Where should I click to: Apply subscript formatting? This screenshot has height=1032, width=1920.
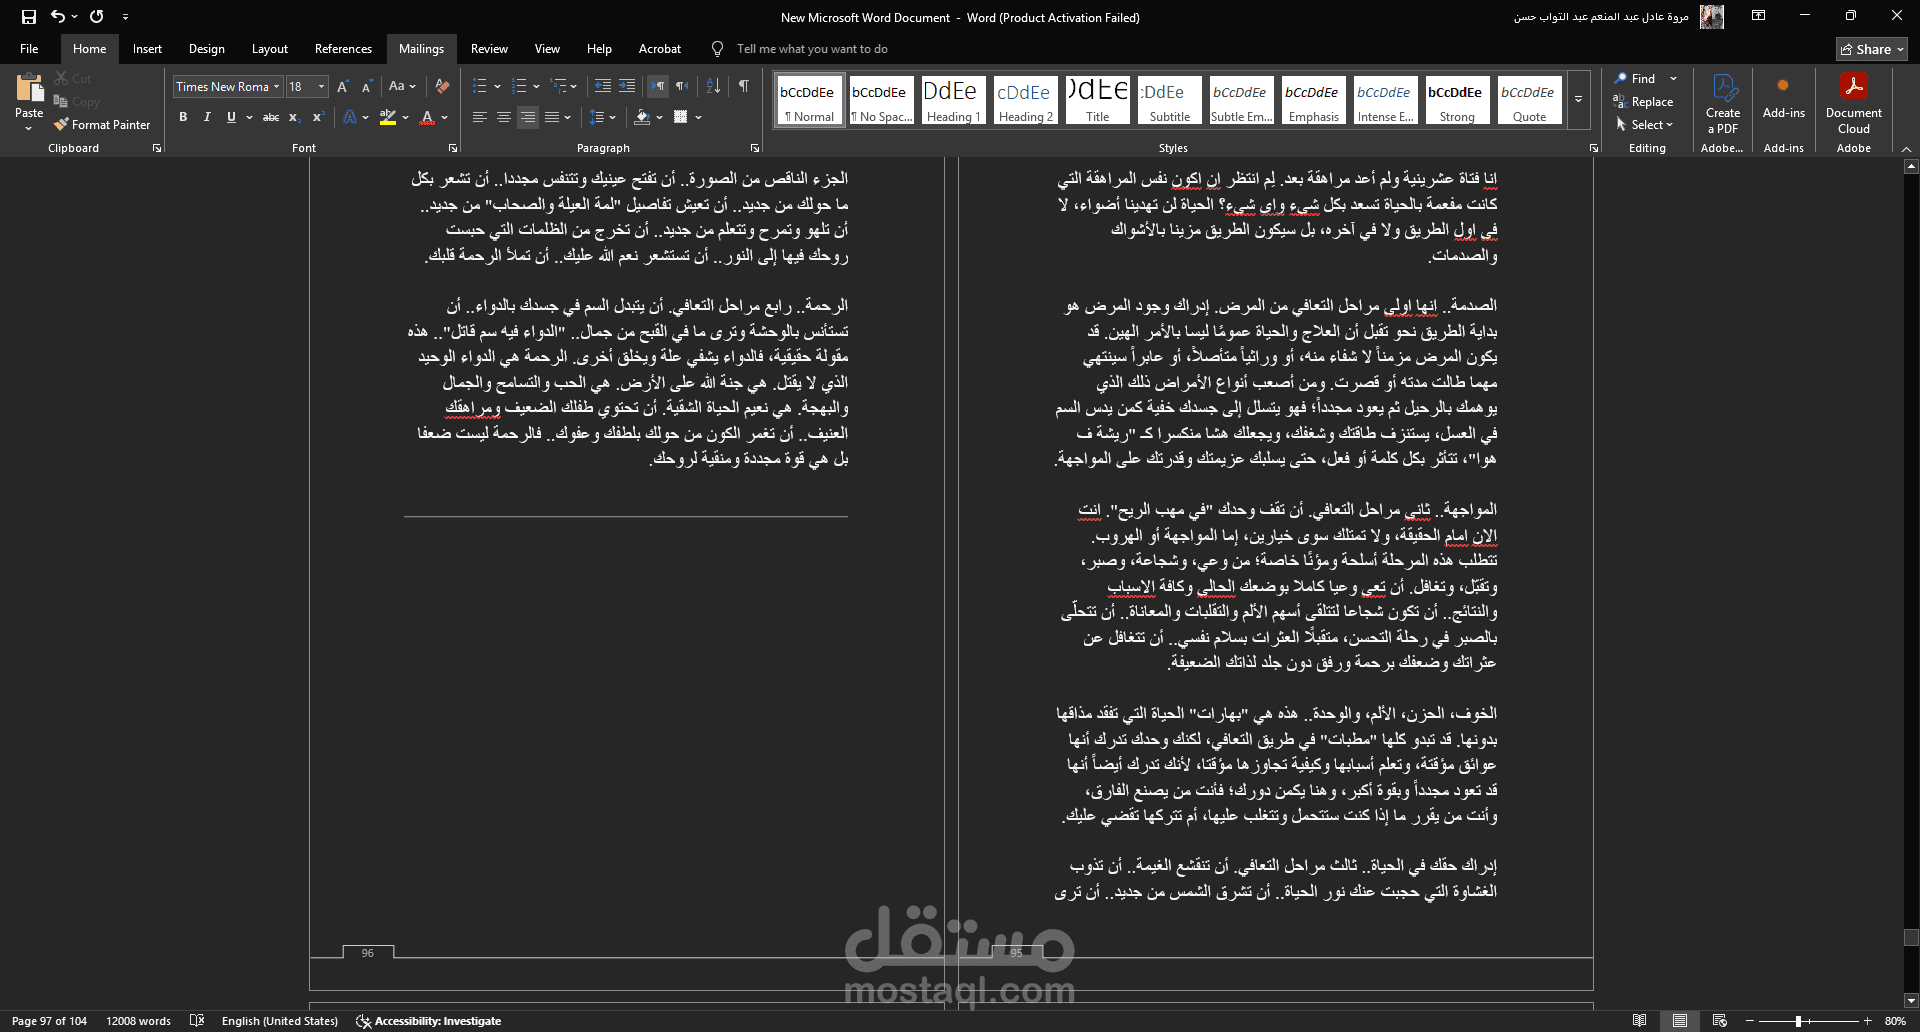pos(294,117)
